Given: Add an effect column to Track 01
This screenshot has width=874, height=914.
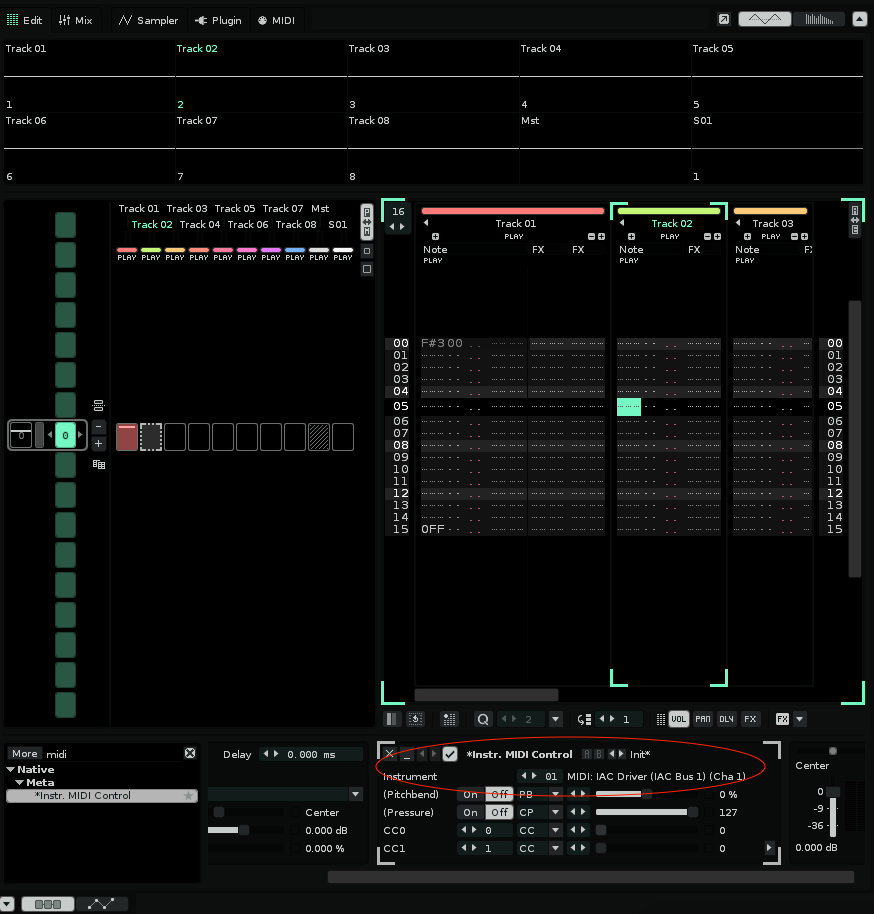Looking at the screenshot, I should (x=601, y=236).
